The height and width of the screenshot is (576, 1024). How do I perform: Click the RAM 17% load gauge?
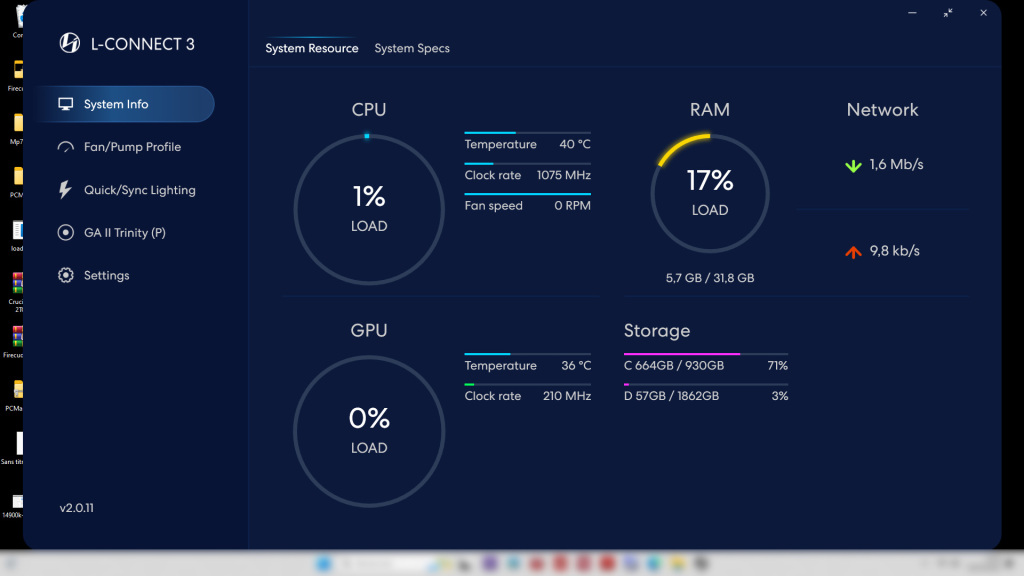tap(709, 193)
